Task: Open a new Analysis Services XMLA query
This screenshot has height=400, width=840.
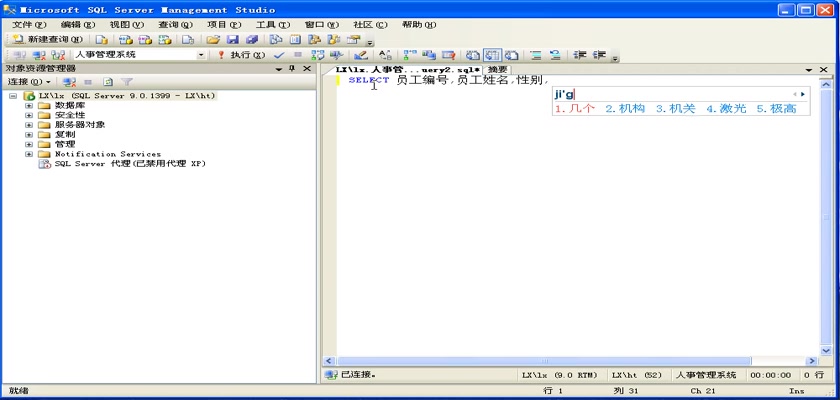Action: (x=165, y=40)
